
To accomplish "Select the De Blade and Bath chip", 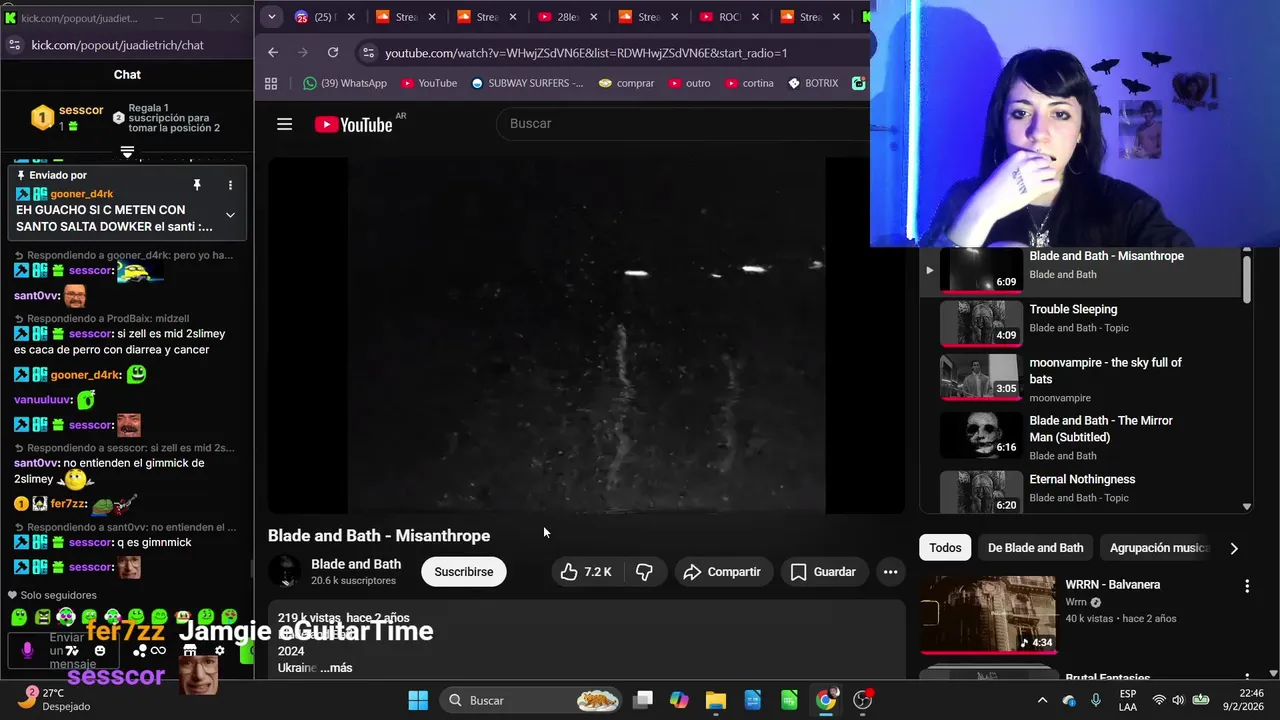I will pos(1035,548).
